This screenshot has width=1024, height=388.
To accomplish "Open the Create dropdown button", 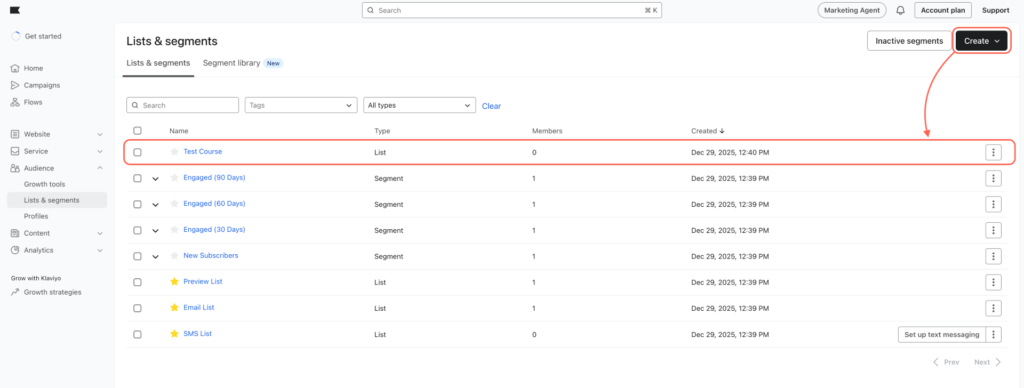I will [x=981, y=40].
